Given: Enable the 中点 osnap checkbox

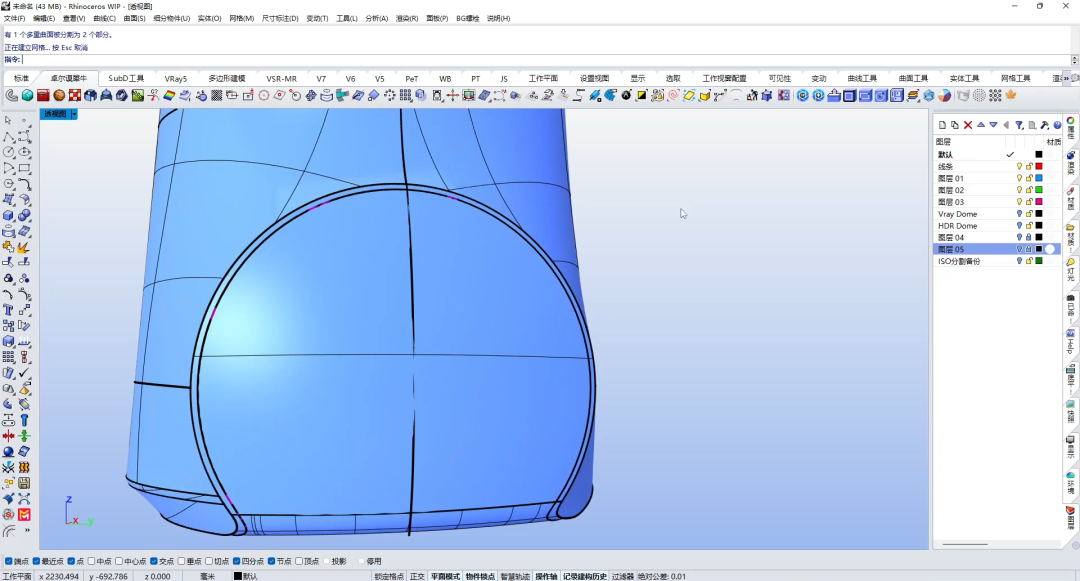Looking at the screenshot, I should coord(92,562).
